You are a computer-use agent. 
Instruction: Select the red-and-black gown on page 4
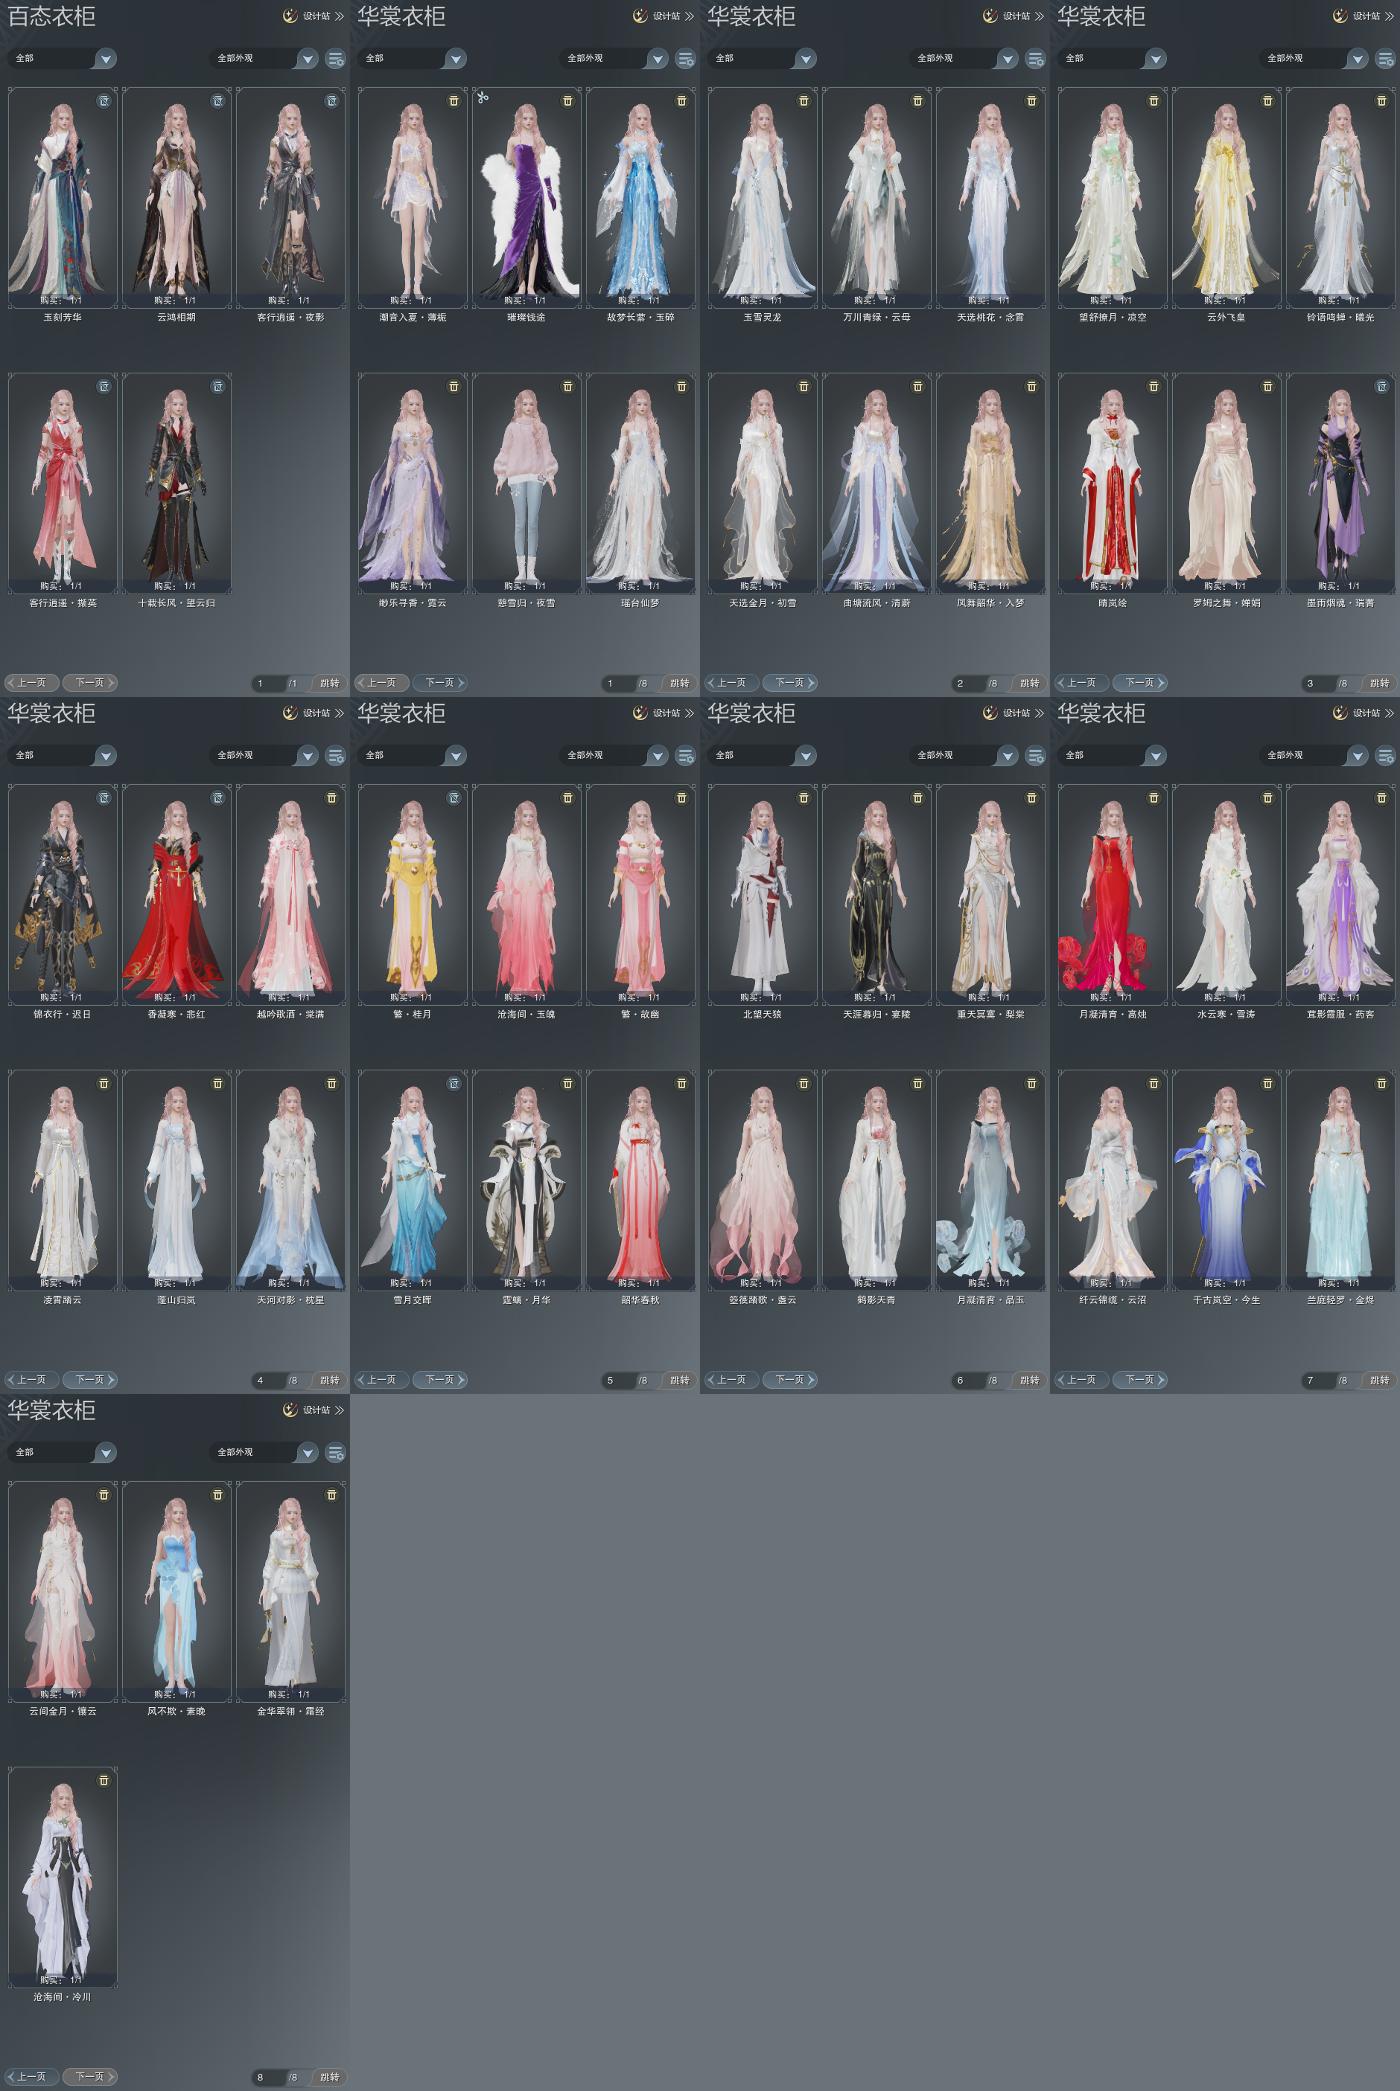(176, 895)
